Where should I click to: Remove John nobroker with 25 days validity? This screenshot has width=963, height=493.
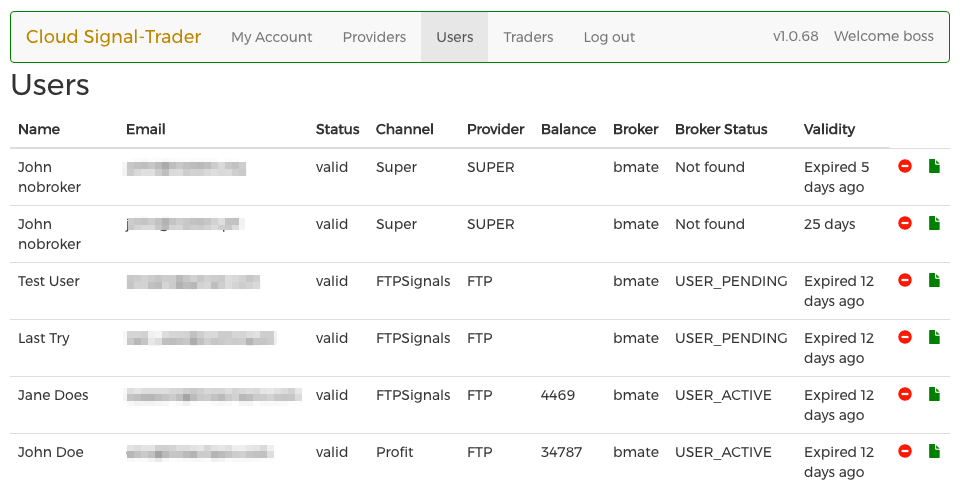pos(905,224)
